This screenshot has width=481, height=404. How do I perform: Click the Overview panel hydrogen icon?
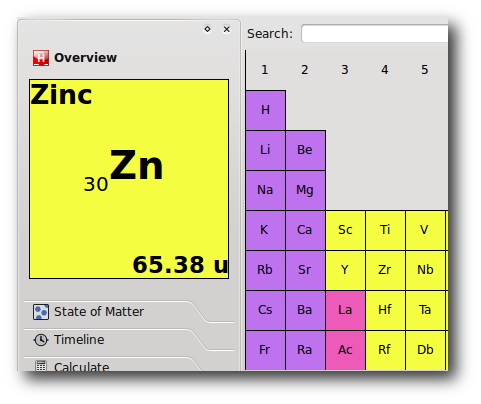[x=41, y=58]
